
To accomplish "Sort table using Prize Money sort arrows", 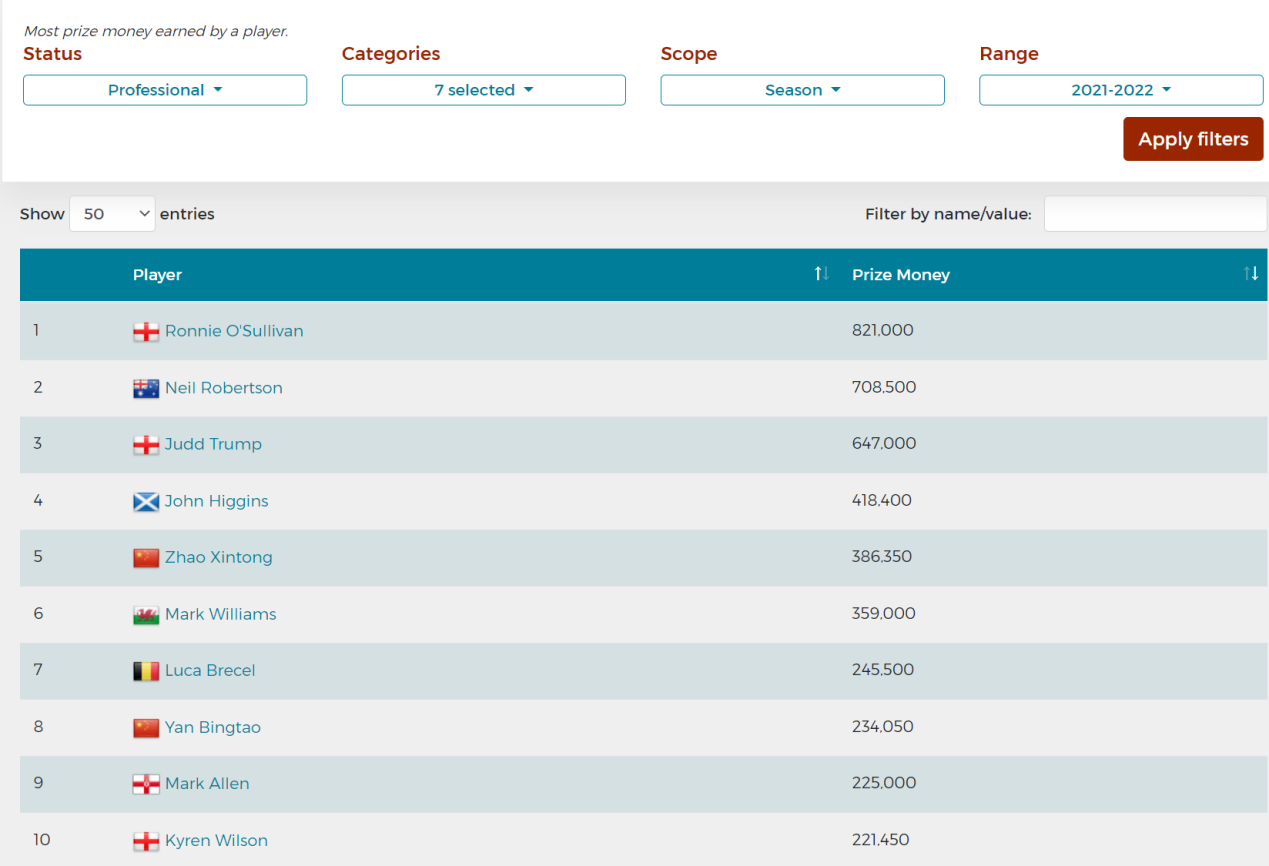I will click(1250, 274).
